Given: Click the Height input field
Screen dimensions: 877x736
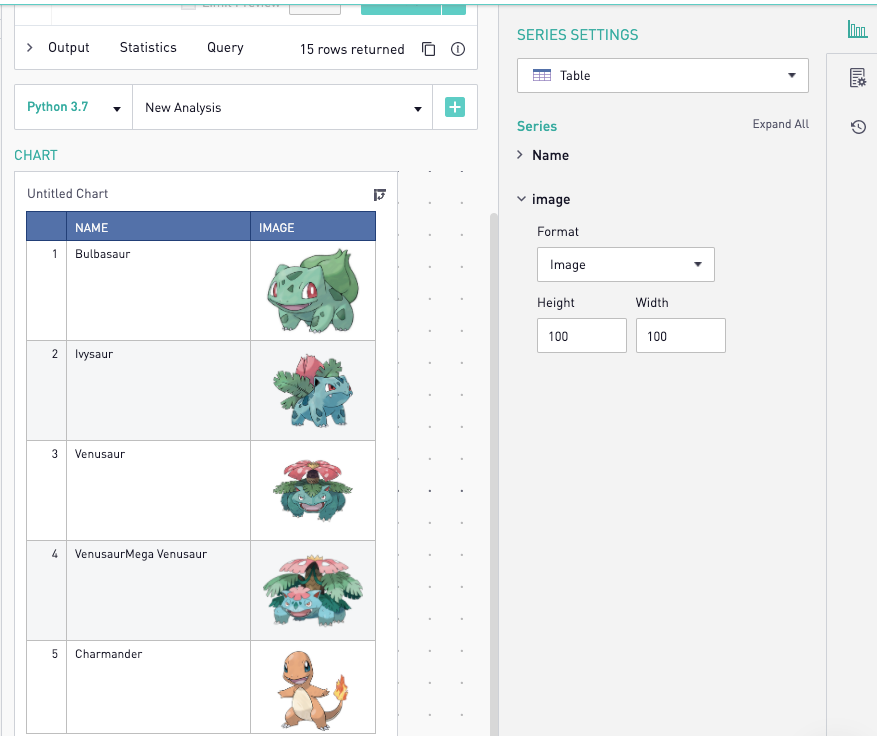Looking at the screenshot, I should (582, 336).
